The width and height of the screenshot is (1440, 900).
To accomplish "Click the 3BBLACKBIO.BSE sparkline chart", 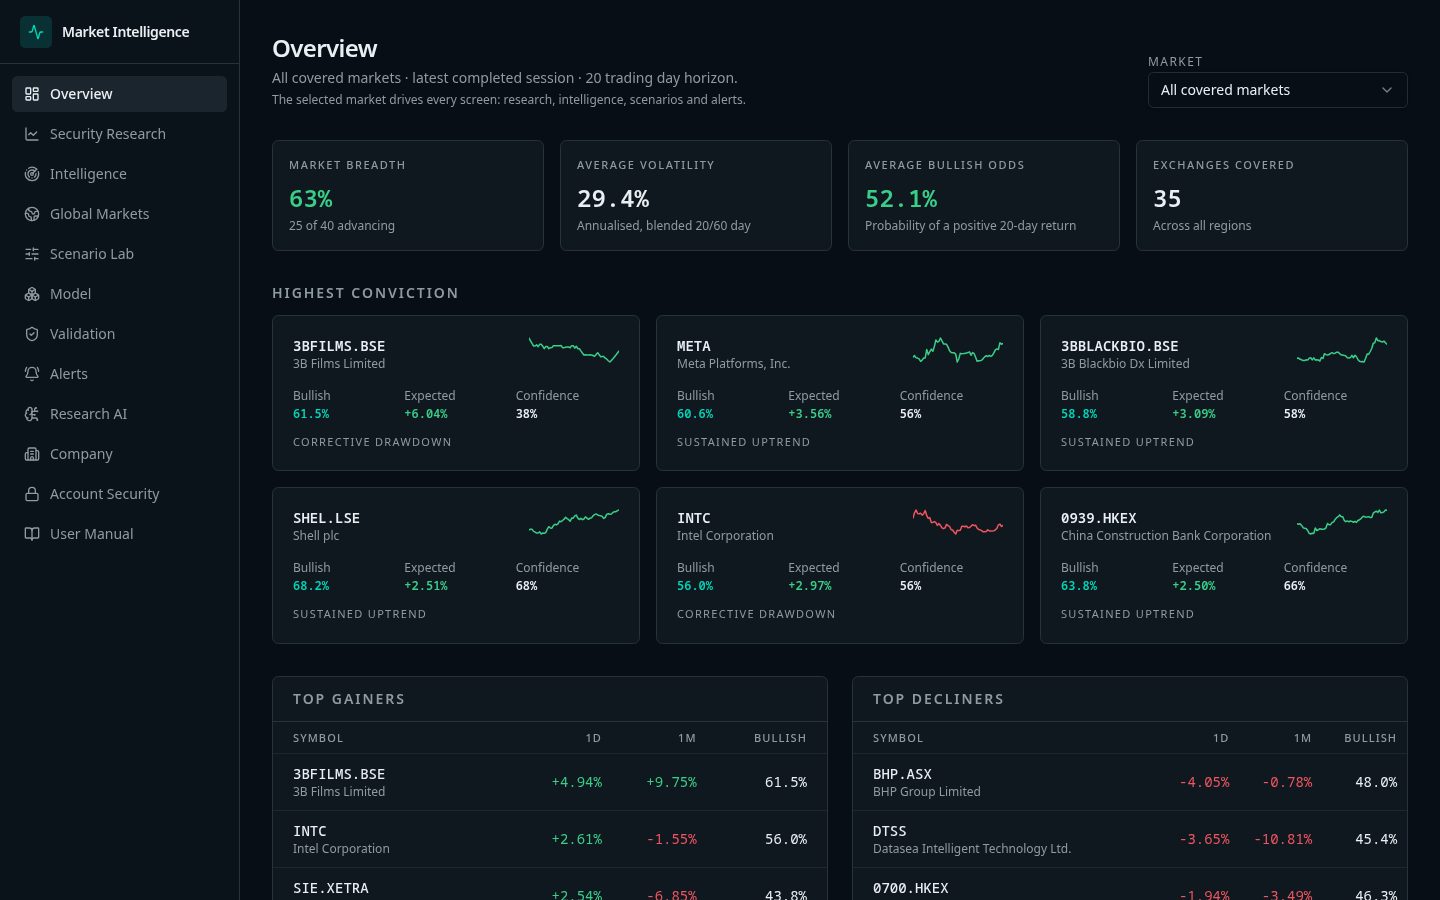I will [1342, 350].
